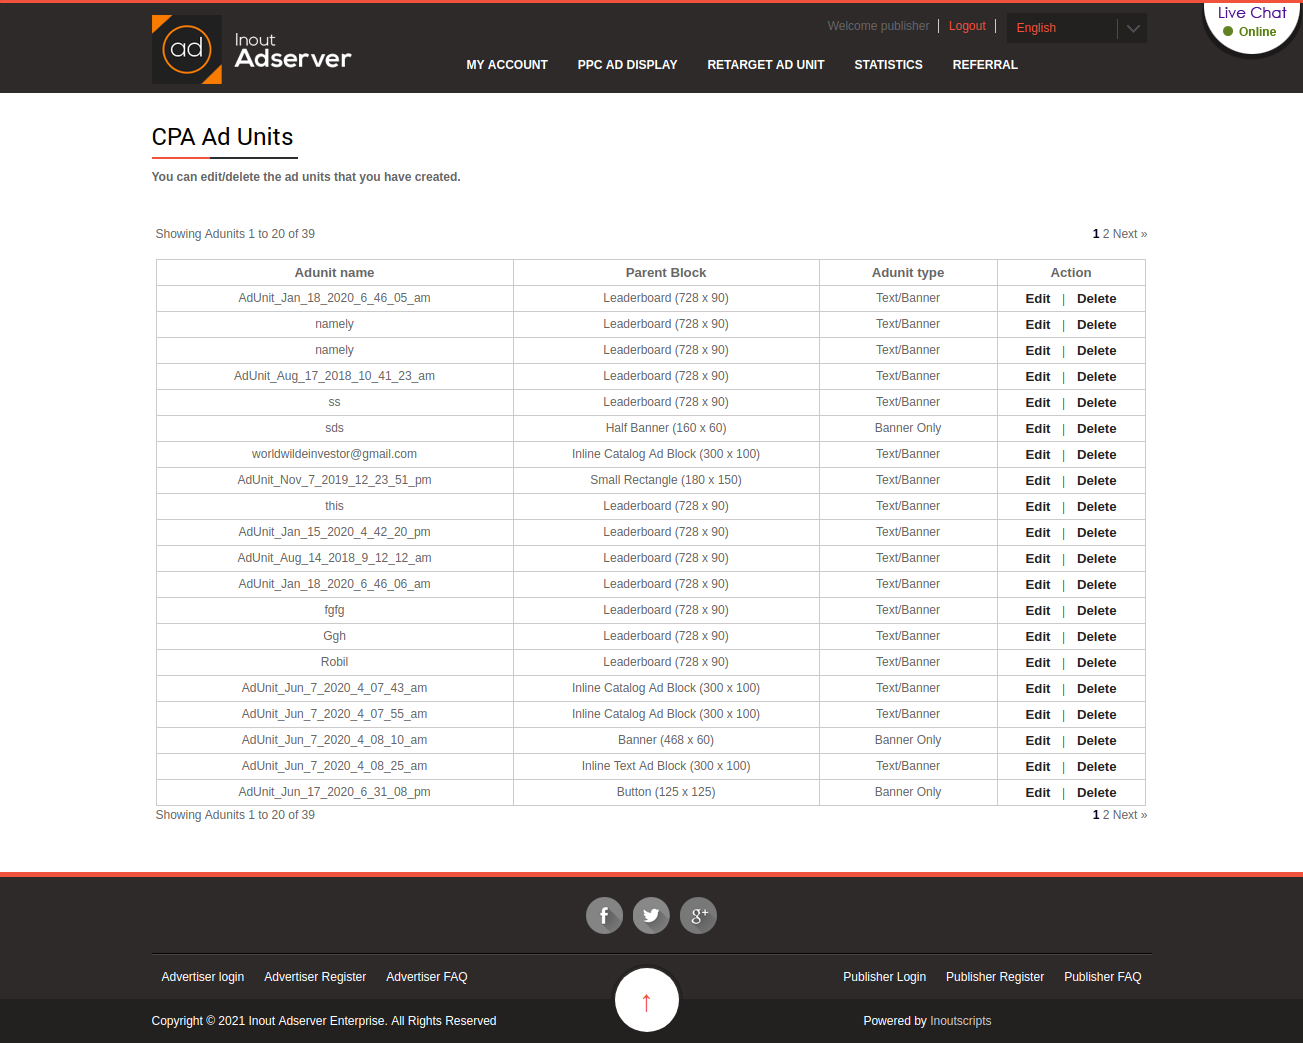Delete the ss ad unit

(1096, 403)
